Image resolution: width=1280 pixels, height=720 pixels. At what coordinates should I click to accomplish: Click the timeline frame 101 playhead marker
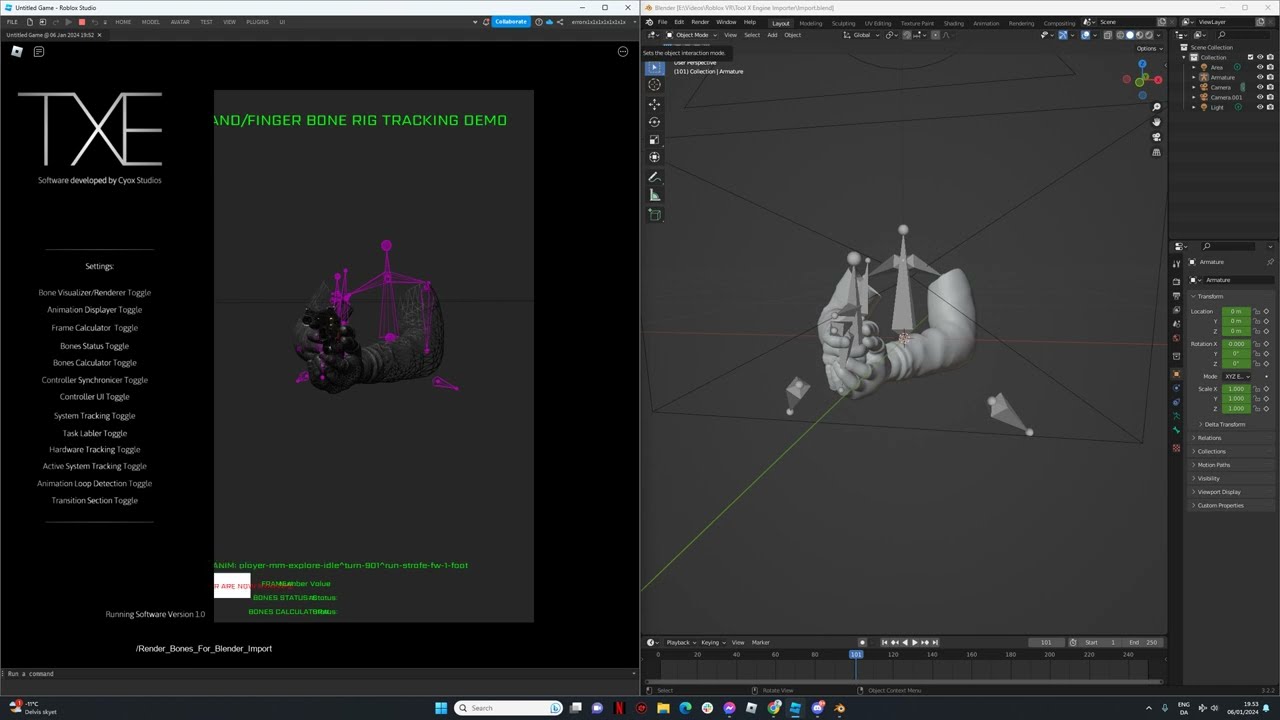tap(856, 654)
